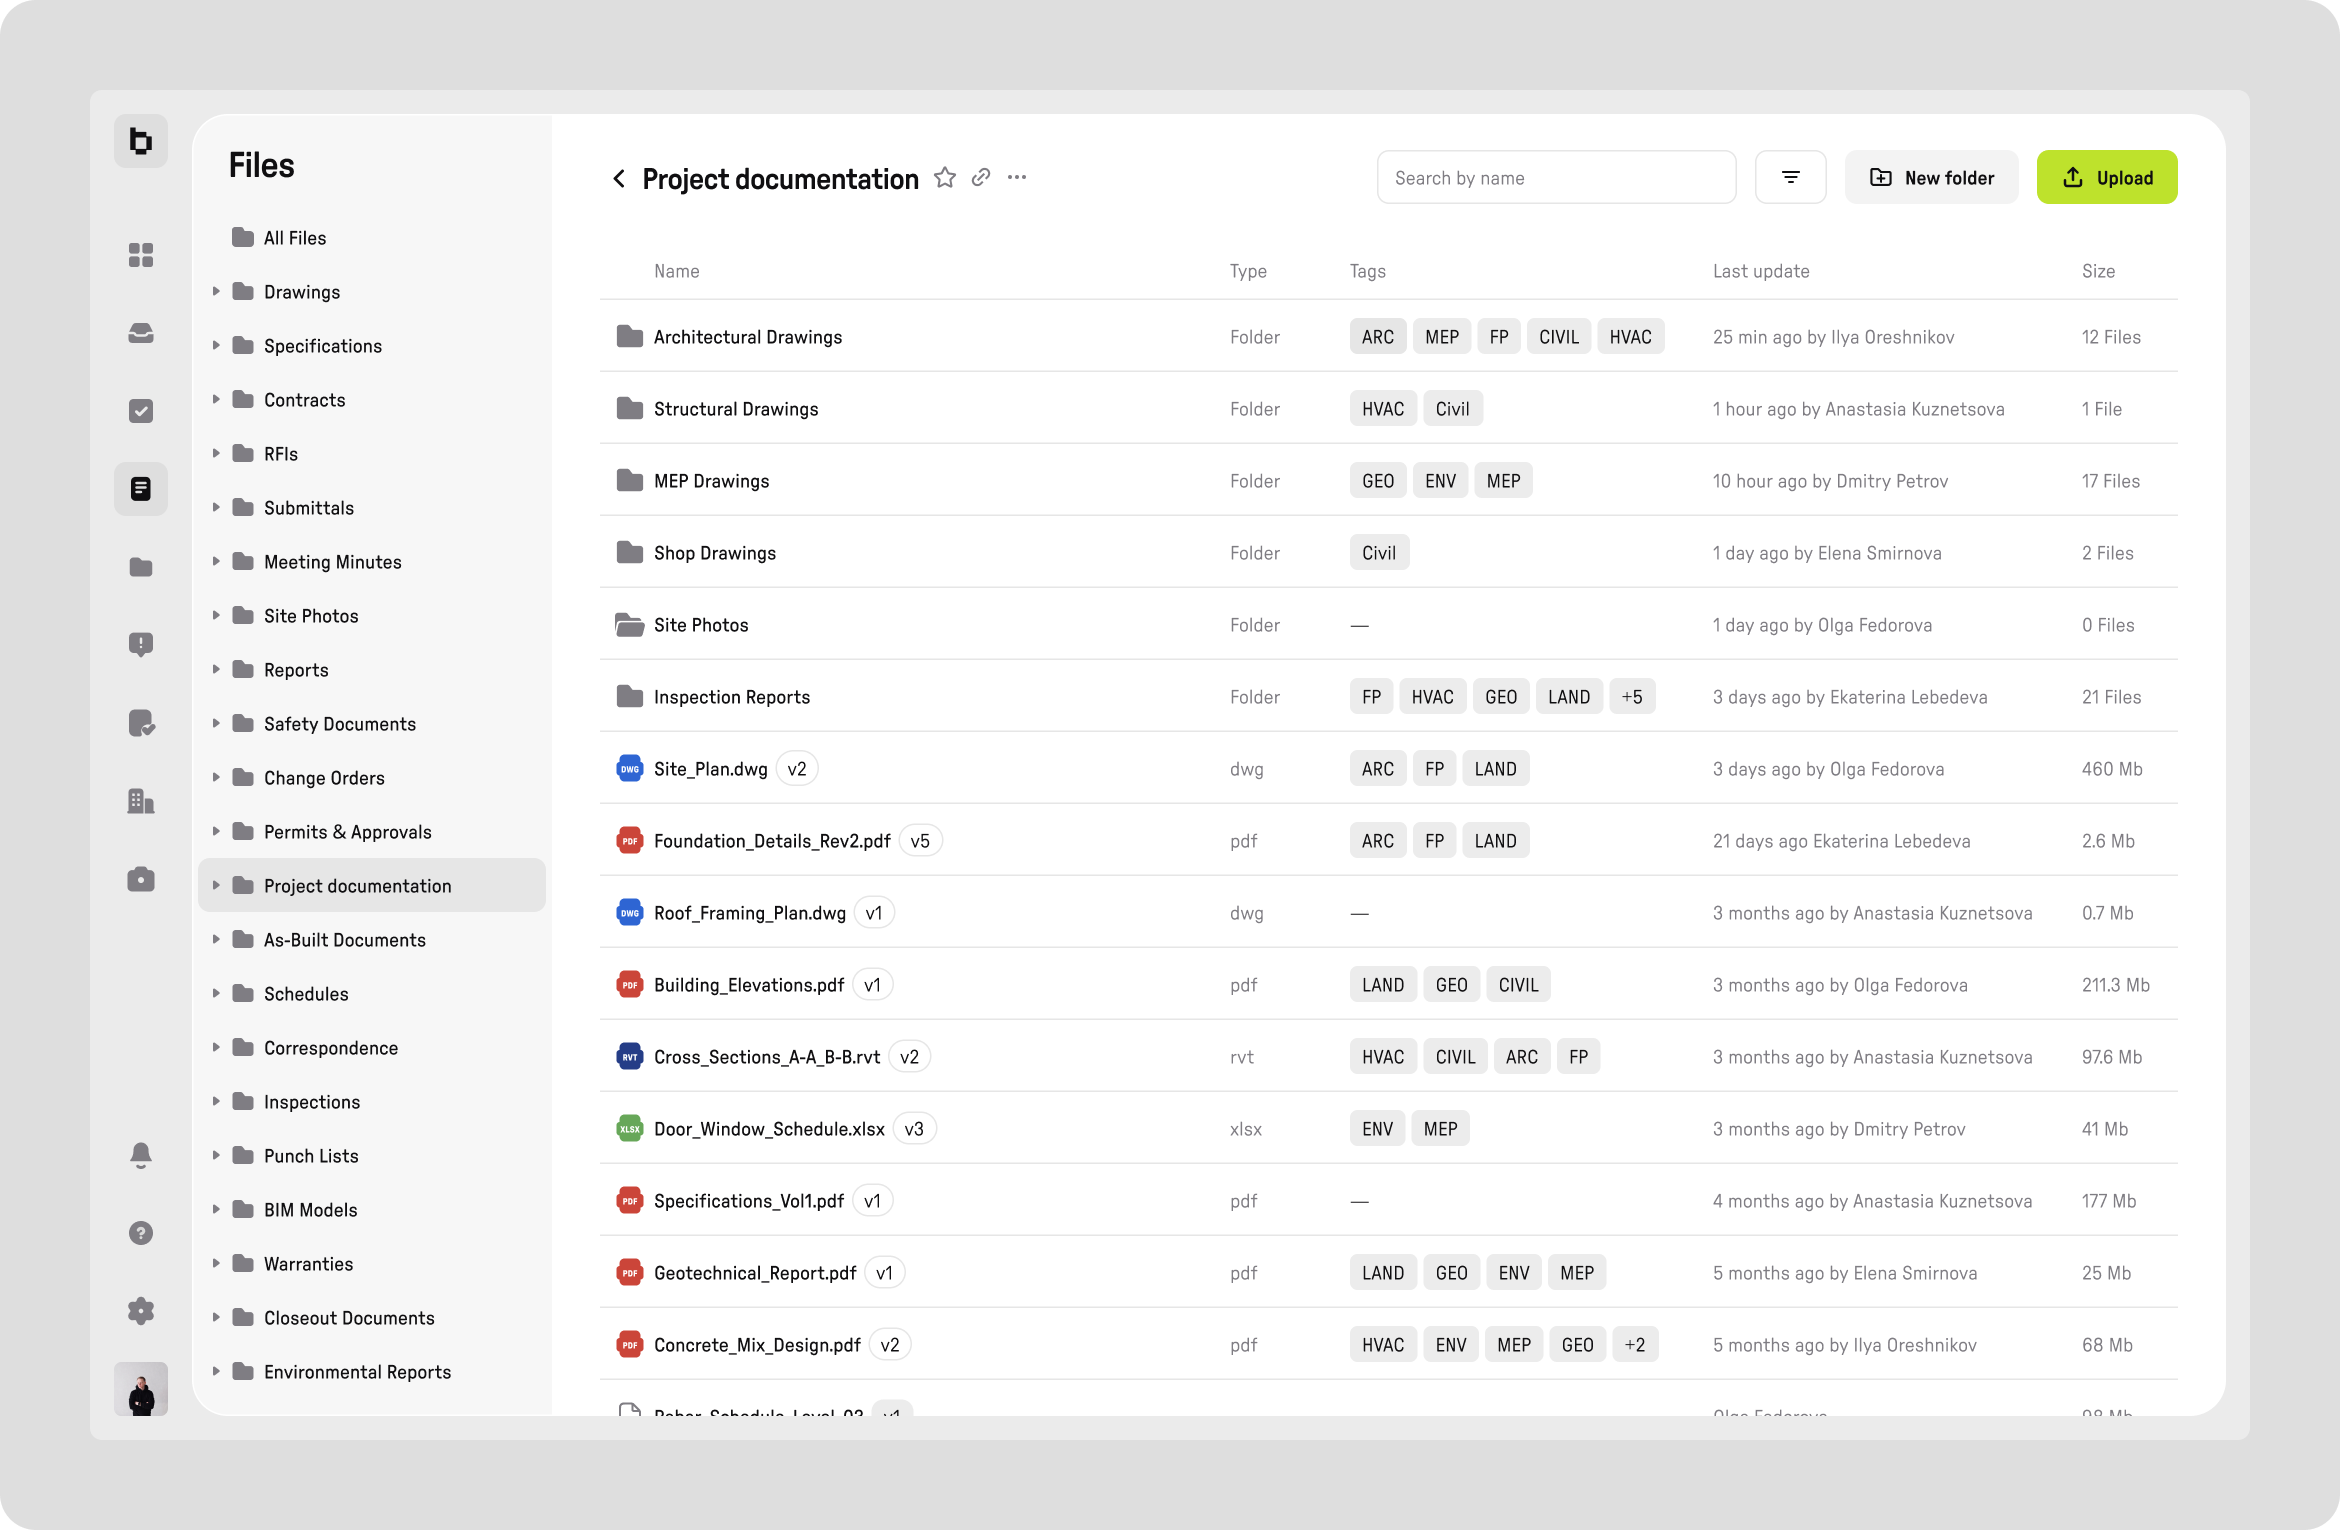
Task: Open the documents icon in sidebar
Action: tap(141, 489)
